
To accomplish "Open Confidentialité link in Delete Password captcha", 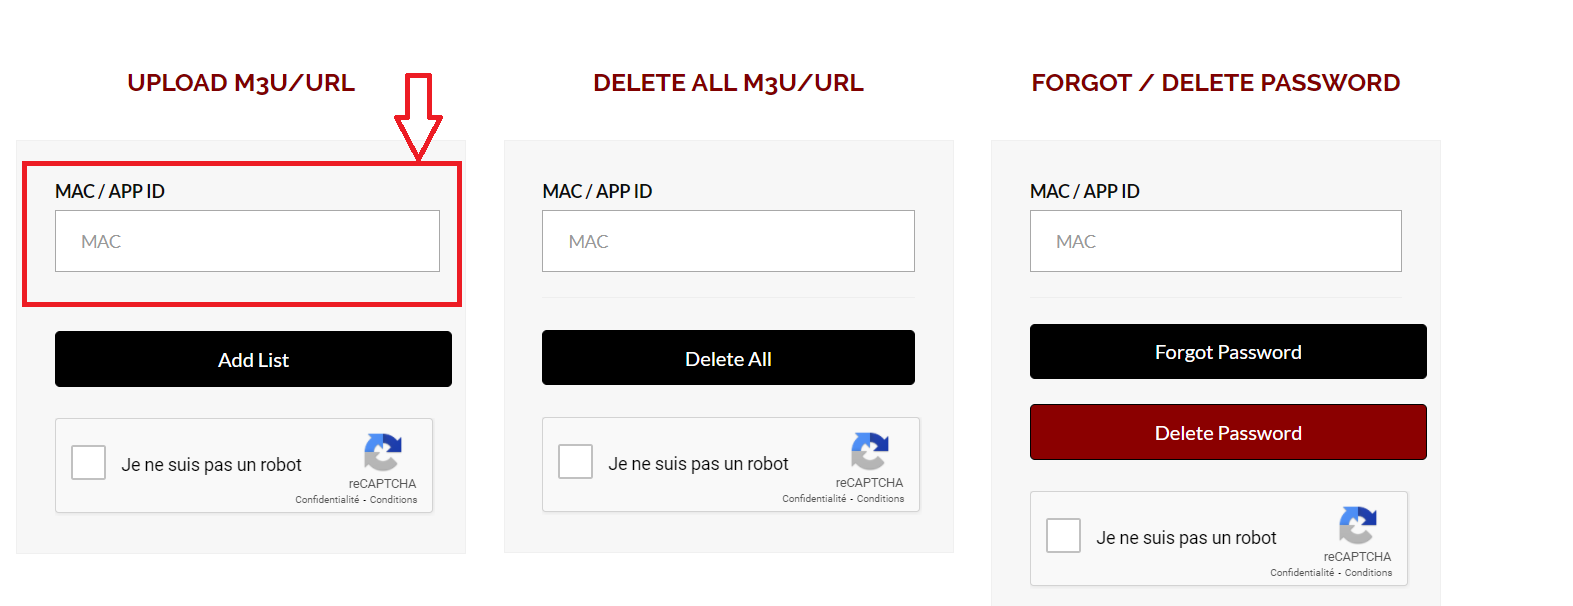I will click(x=1302, y=573).
